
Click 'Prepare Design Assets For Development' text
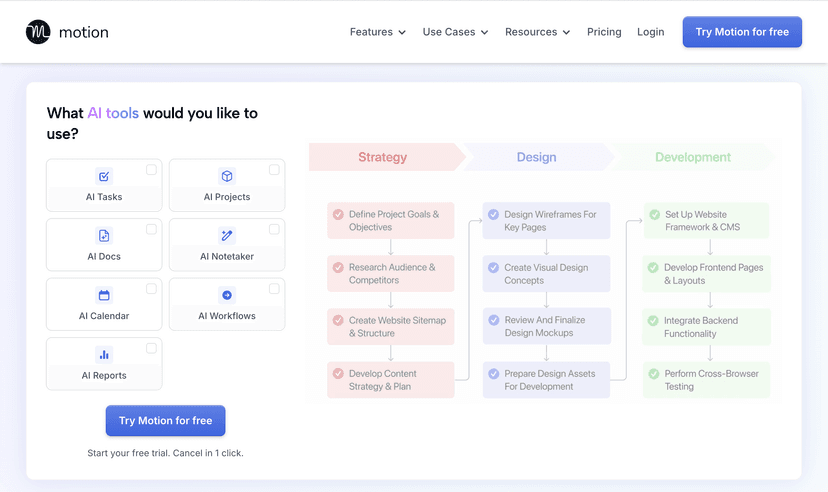550,380
